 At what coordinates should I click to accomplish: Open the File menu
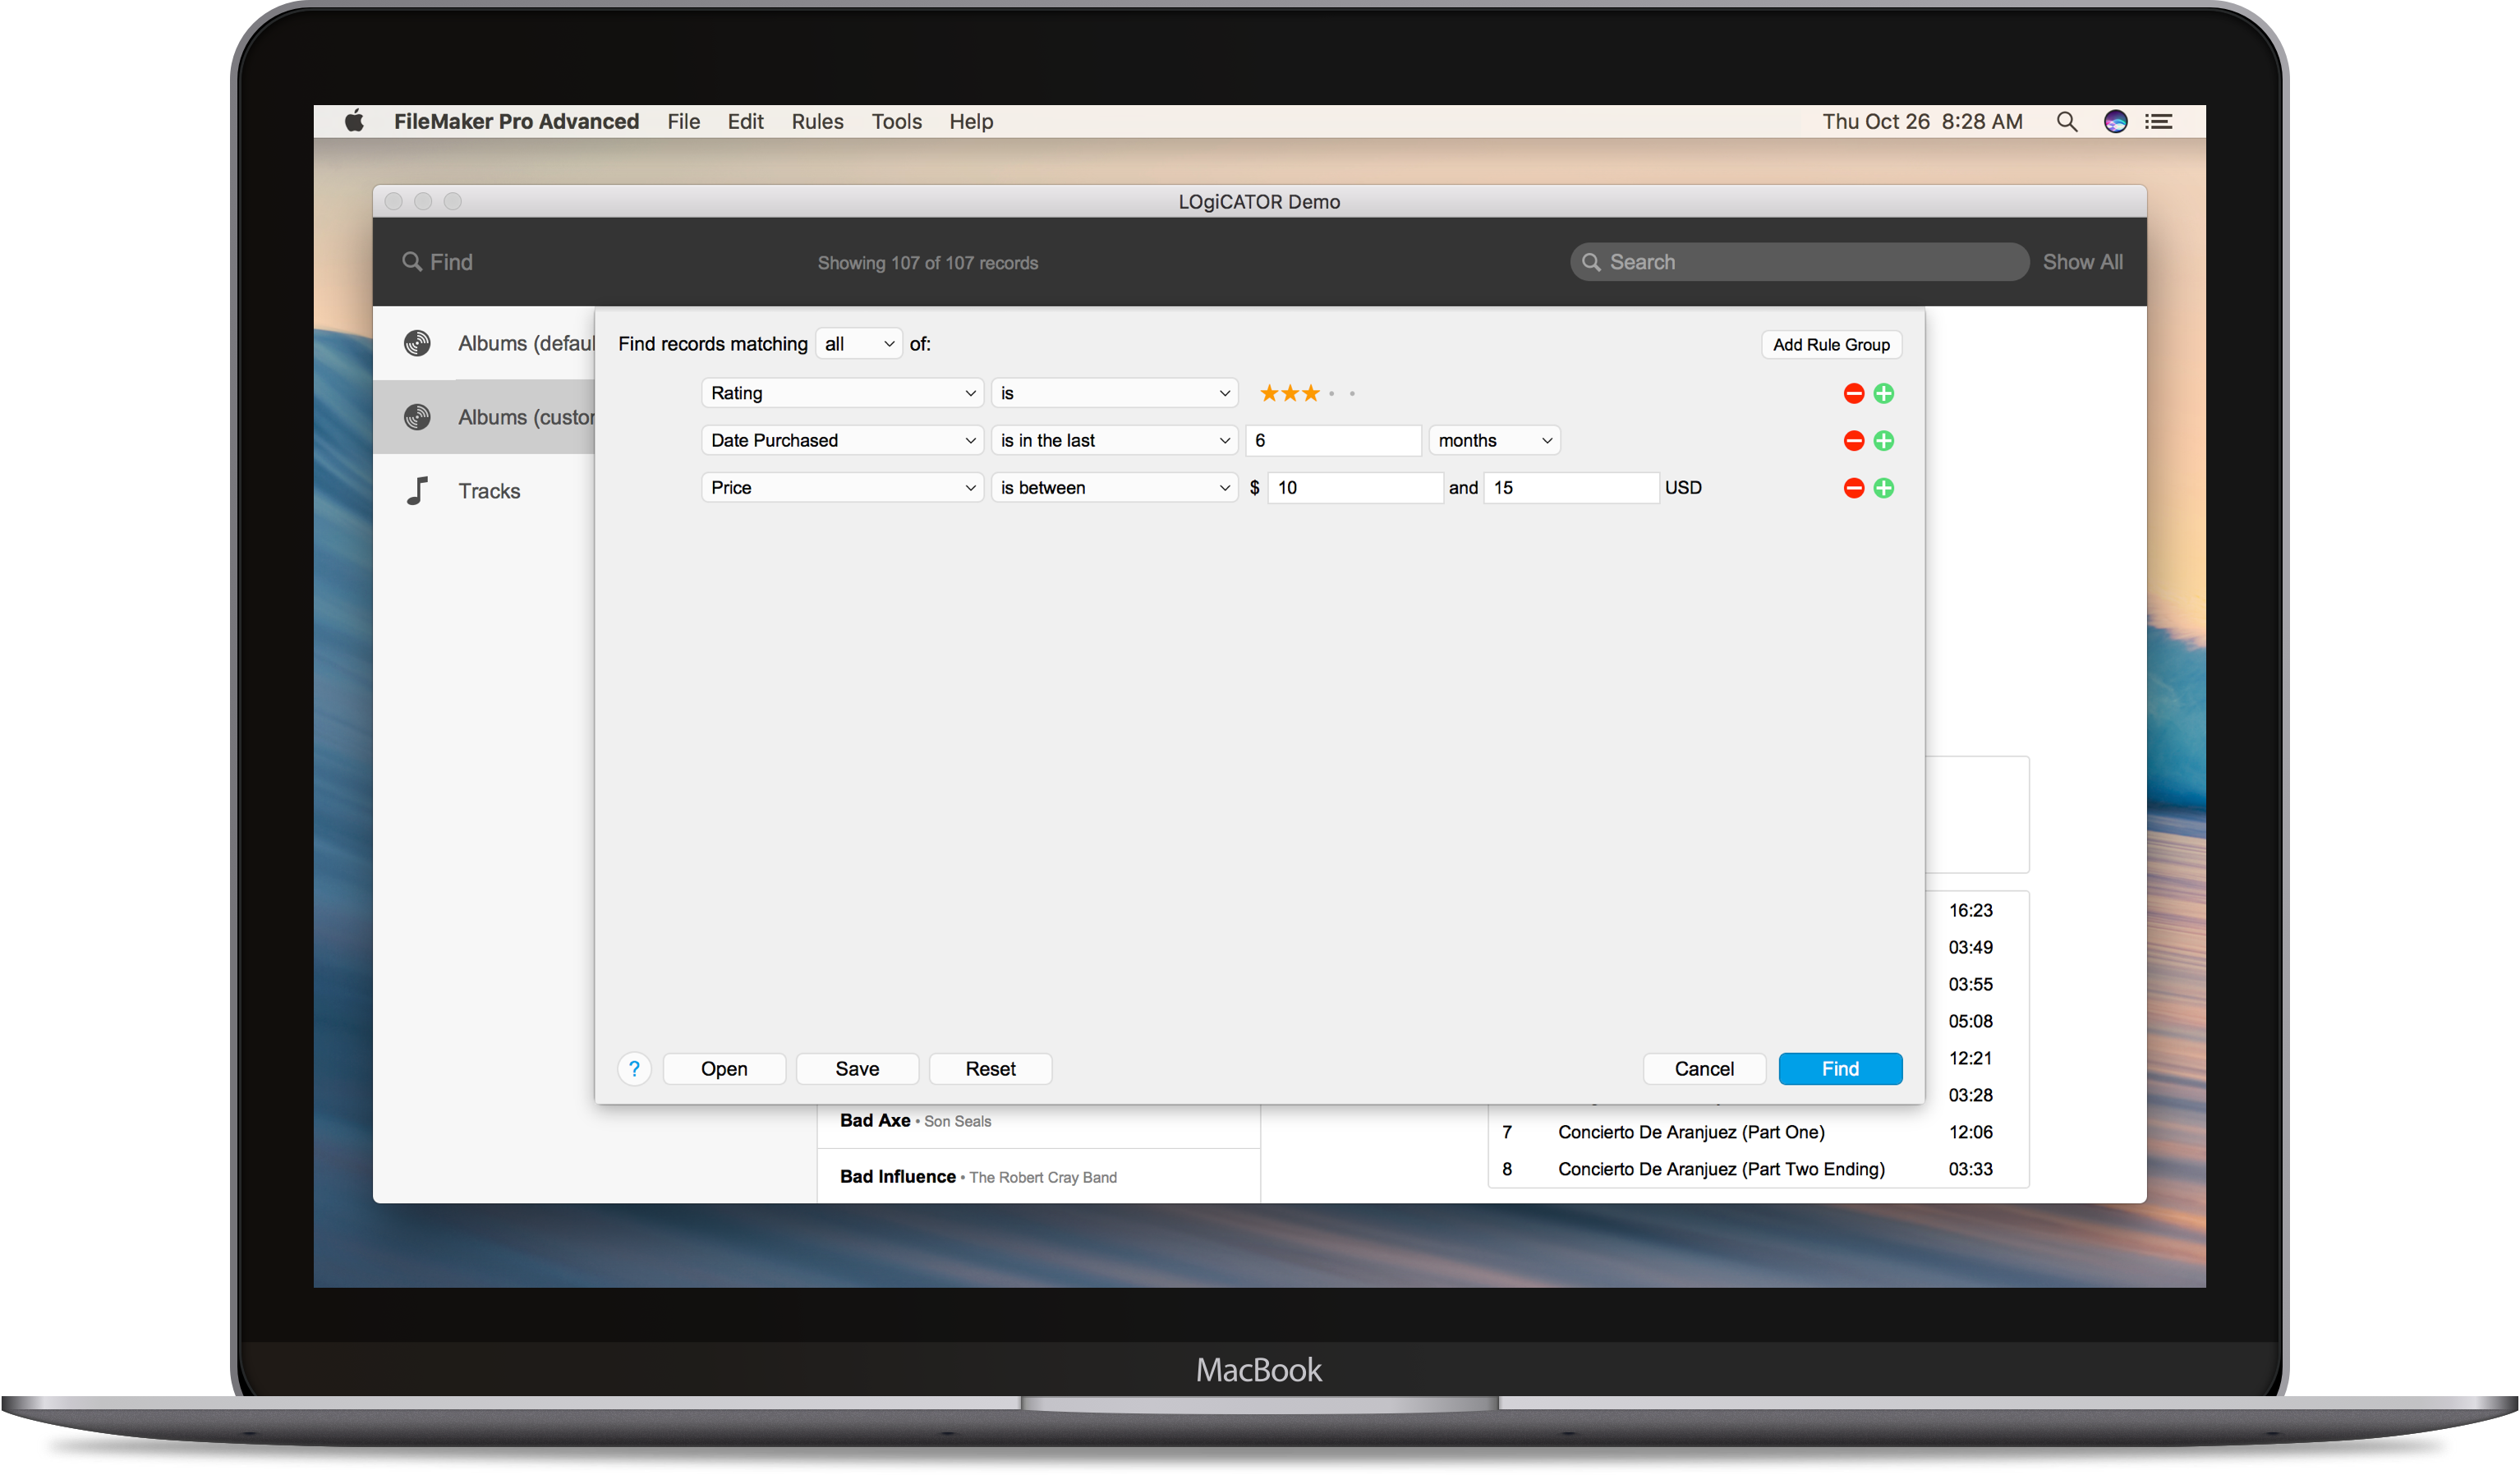(x=683, y=121)
